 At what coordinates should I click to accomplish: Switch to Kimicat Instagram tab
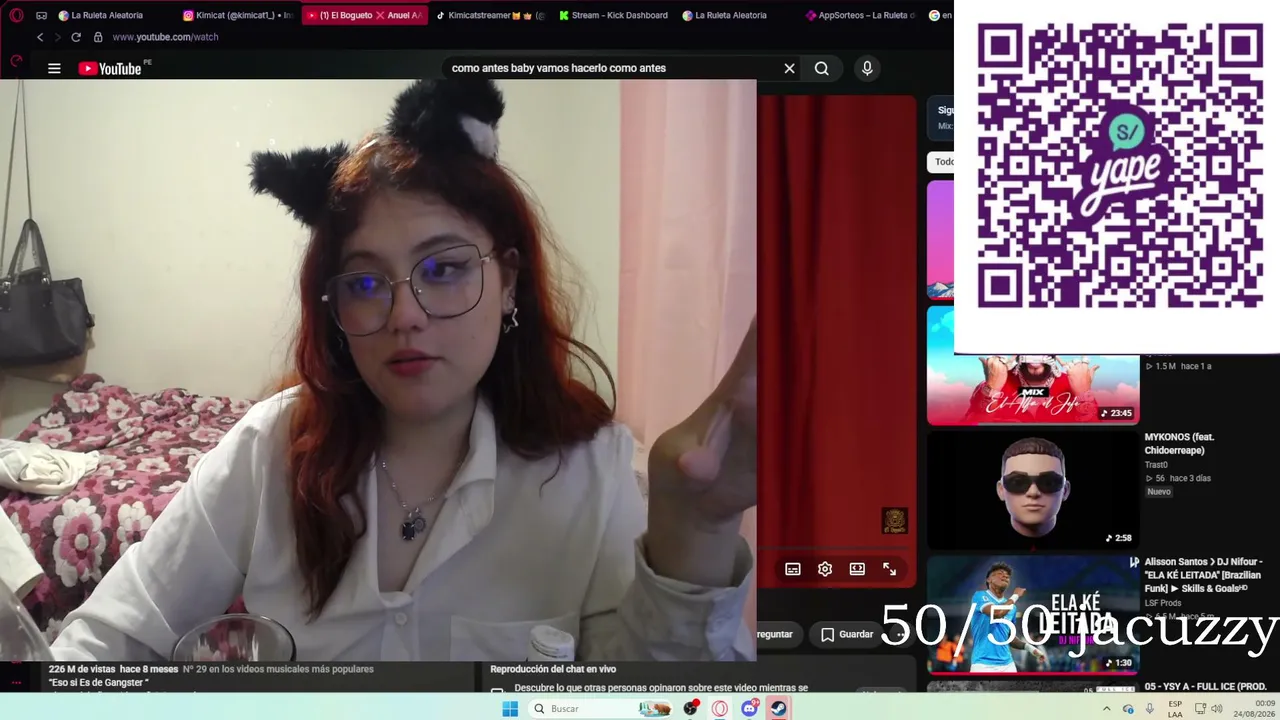[238, 15]
